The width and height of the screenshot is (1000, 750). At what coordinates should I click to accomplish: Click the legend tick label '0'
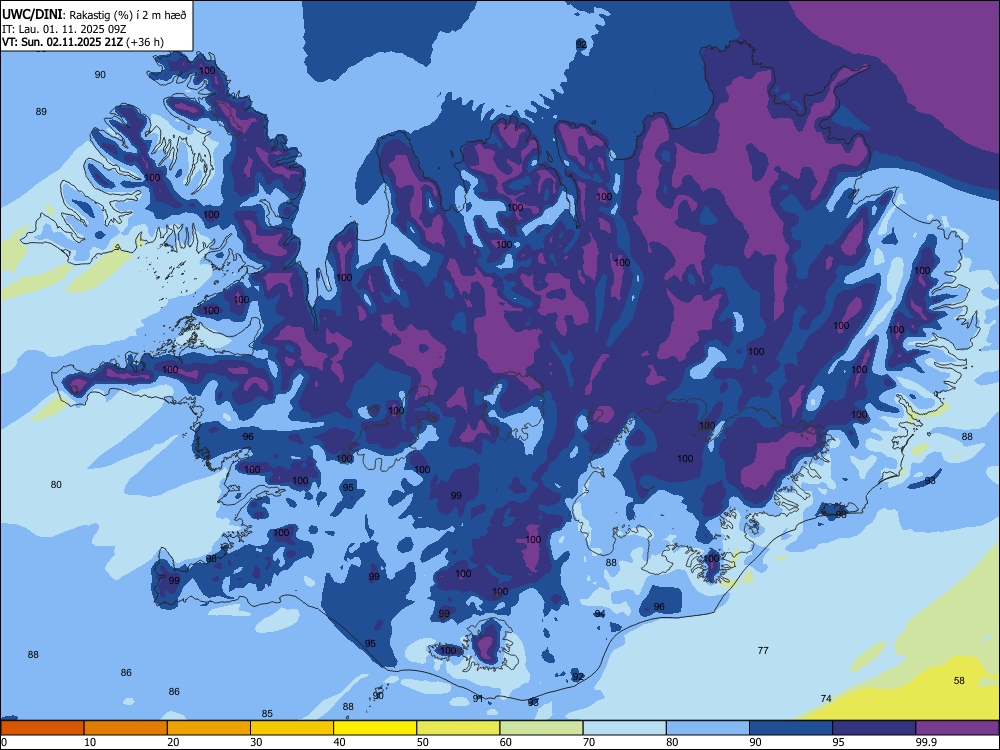tap(4, 742)
